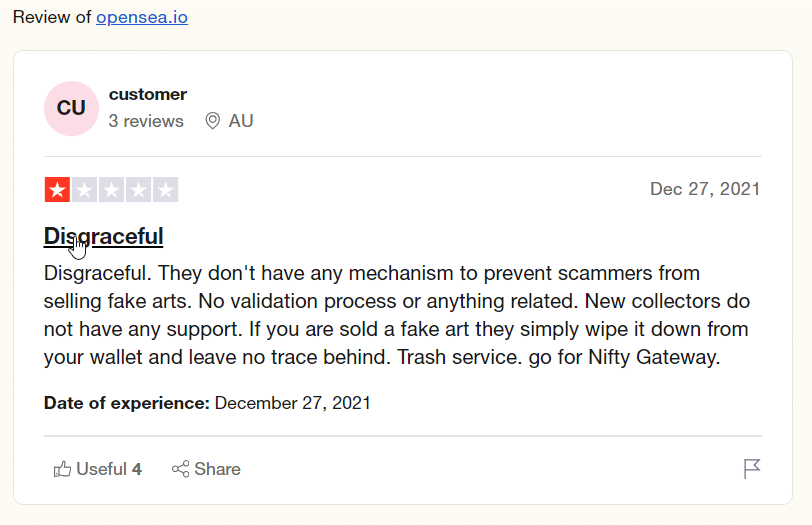This screenshot has width=812, height=525.
Task: Open the Disgraceful review title
Action: pyautogui.click(x=104, y=236)
